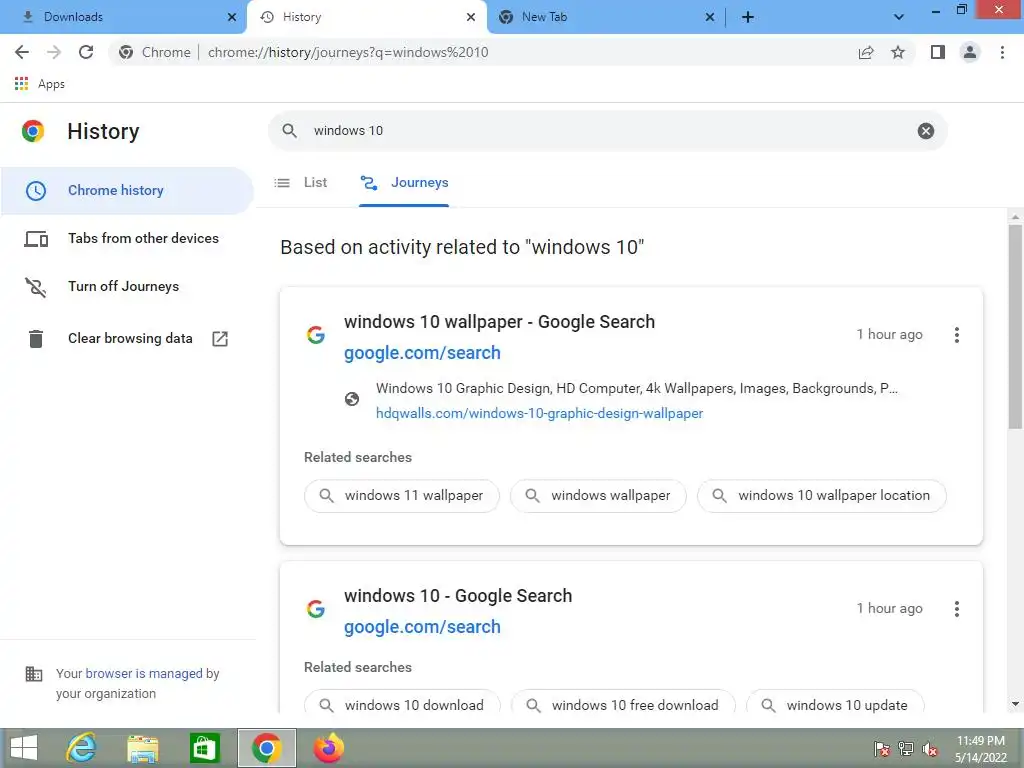Open the Store app from the taskbar
The width and height of the screenshot is (1024, 768).
pos(204,748)
